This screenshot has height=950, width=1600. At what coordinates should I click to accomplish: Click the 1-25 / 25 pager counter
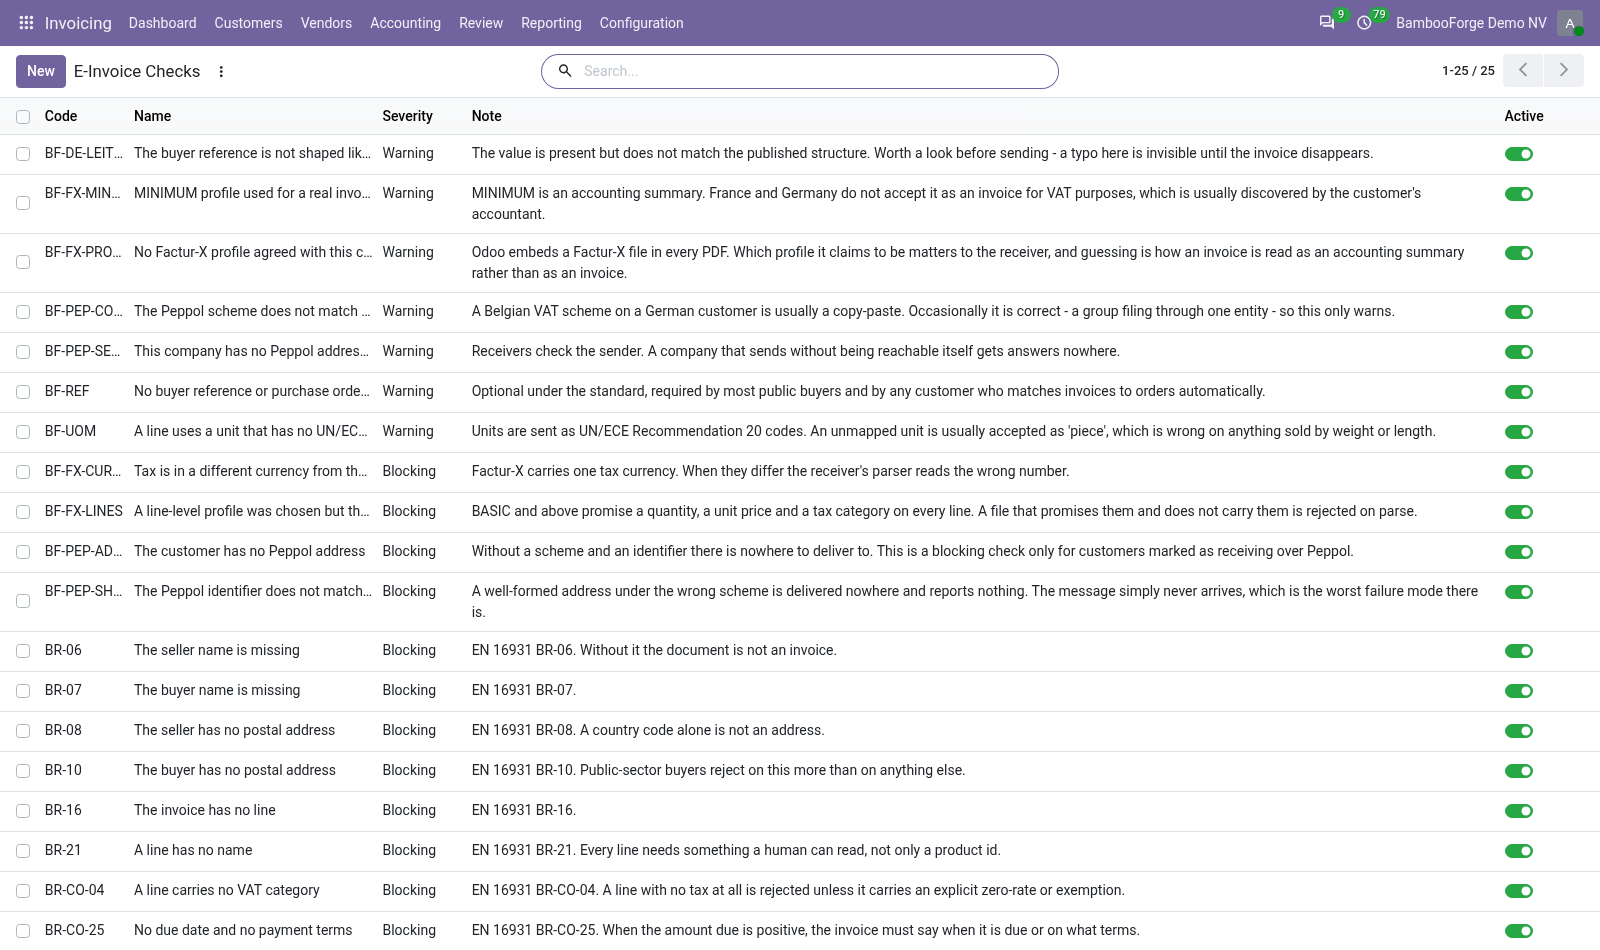(x=1468, y=71)
